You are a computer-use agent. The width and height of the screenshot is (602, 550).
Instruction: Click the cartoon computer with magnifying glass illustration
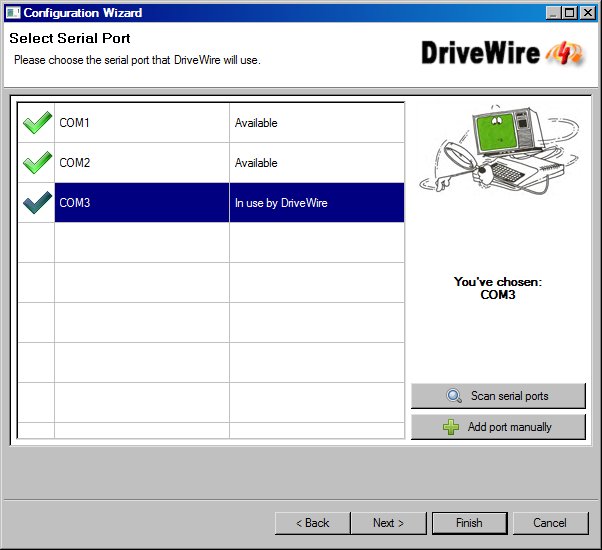[x=499, y=149]
